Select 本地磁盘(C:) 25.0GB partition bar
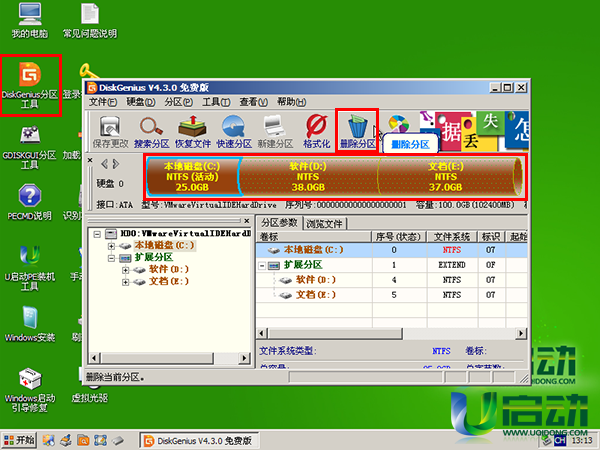The image size is (600, 450). pyautogui.click(x=192, y=177)
